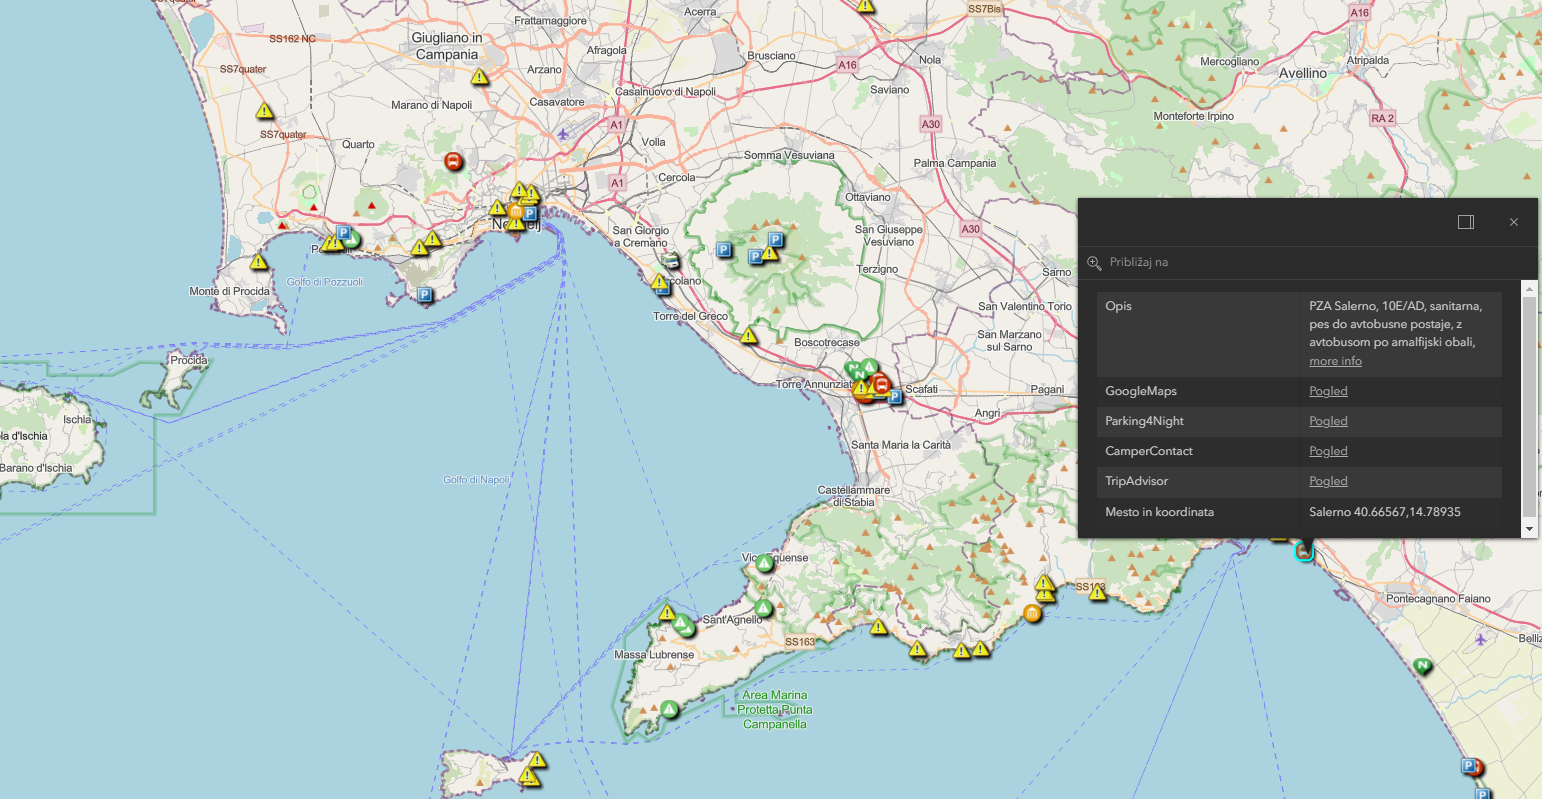Open warning marker below Torre del Greco label
Image resolution: width=1542 pixels, height=799 pixels.
749,335
